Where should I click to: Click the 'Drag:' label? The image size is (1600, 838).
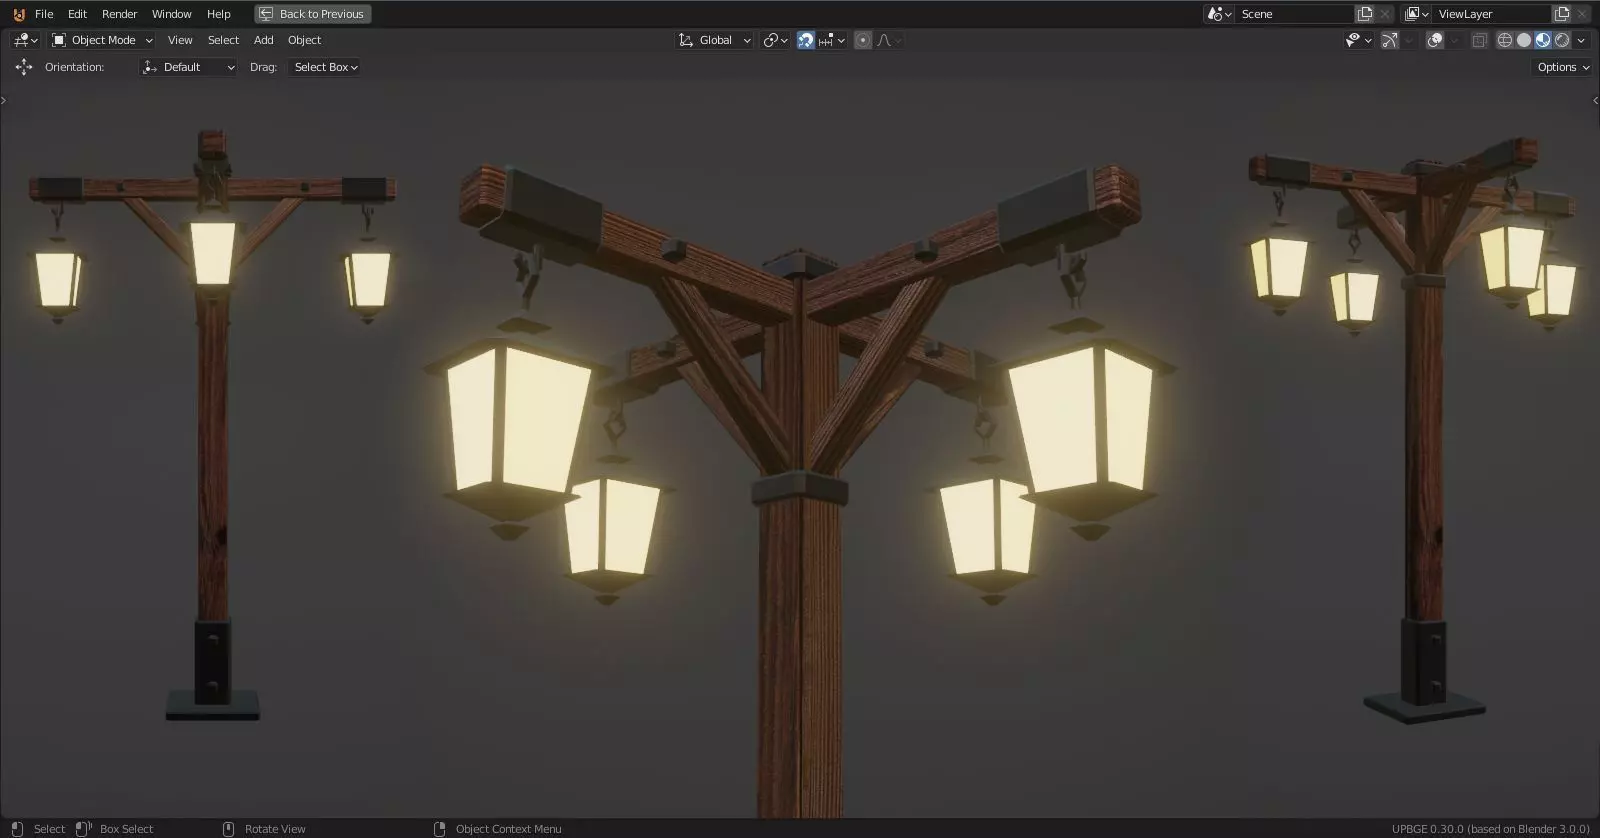point(263,67)
